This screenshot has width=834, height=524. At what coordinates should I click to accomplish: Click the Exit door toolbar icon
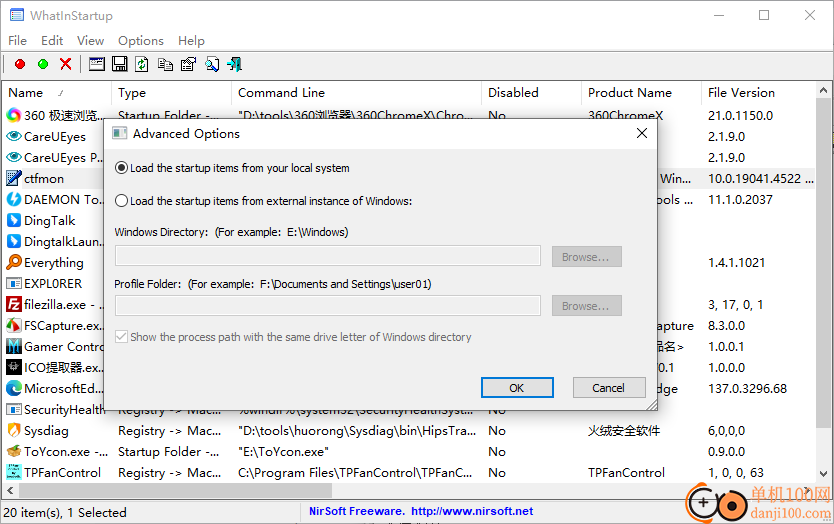[x=235, y=64]
